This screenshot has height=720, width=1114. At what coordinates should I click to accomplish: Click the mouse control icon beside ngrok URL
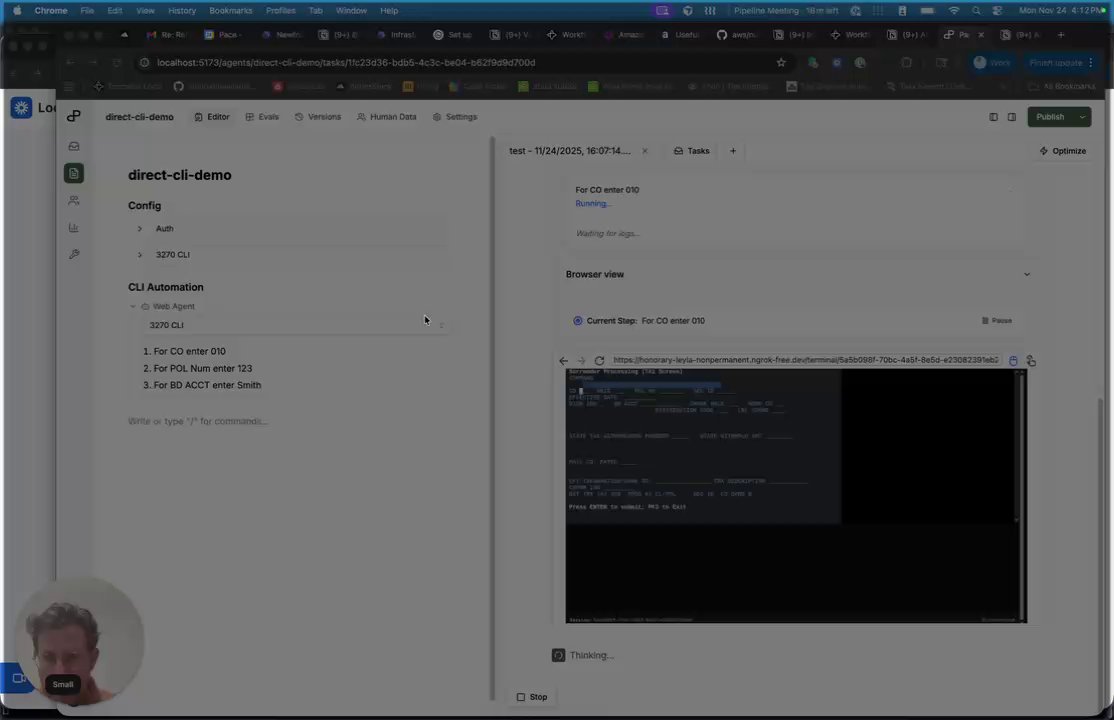1013,360
